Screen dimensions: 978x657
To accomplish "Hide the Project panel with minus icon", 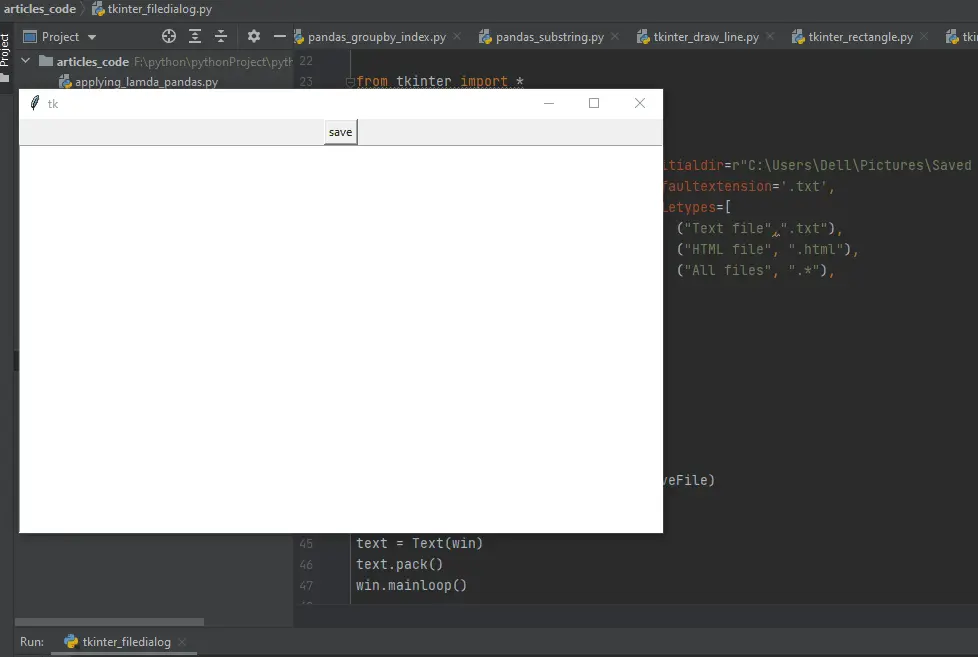I will 279,36.
